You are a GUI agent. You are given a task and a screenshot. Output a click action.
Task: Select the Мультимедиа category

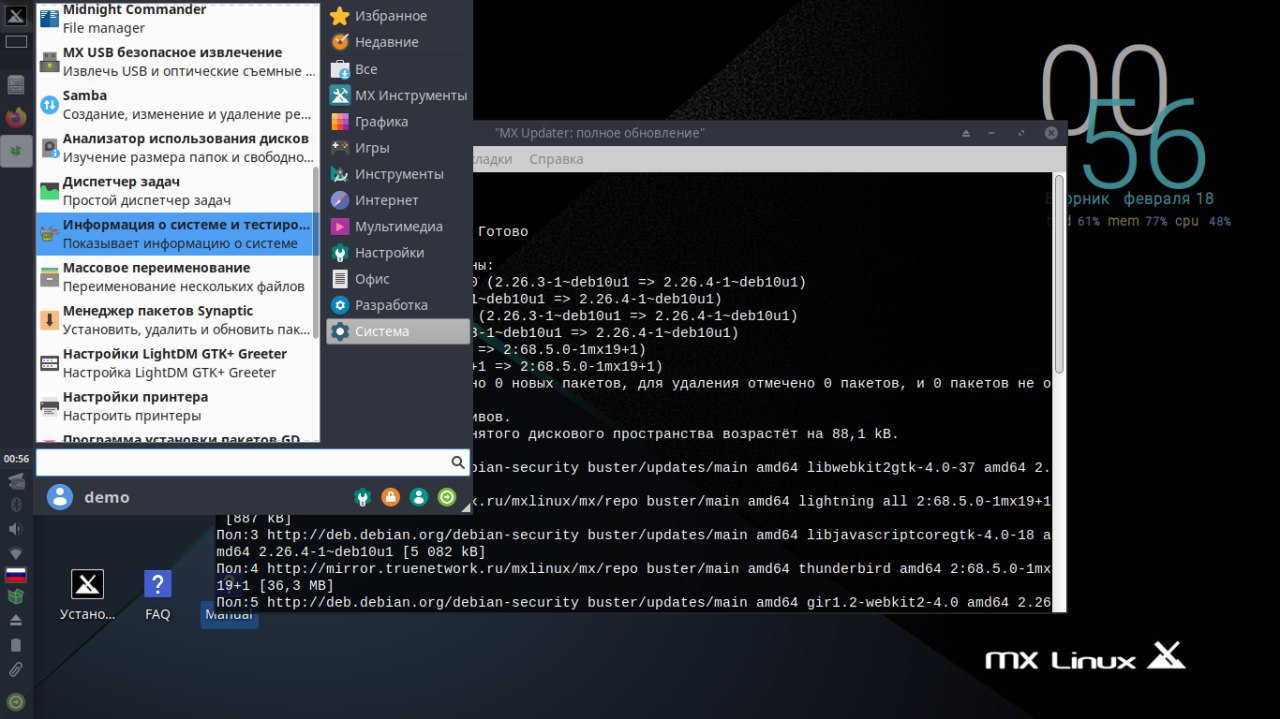pyautogui.click(x=398, y=226)
